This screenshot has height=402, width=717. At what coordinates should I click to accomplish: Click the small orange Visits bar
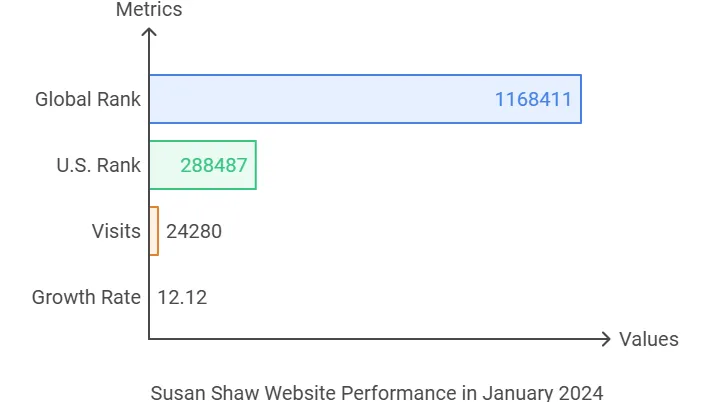click(x=154, y=231)
